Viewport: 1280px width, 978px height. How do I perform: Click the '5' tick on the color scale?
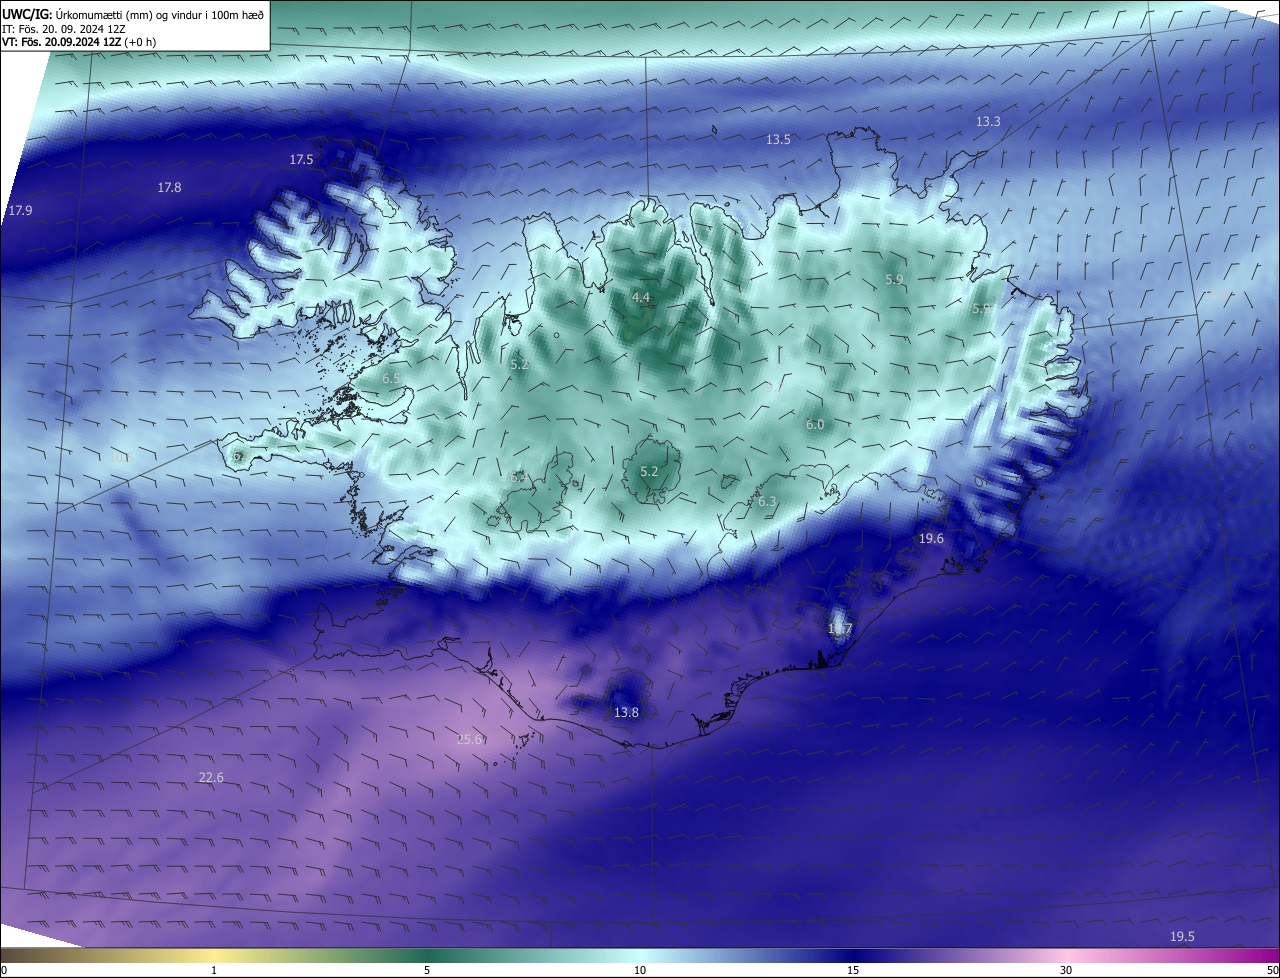(427, 970)
